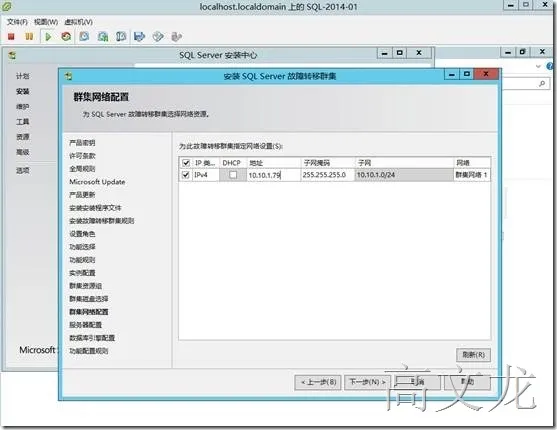Click the Take Snapshot toolbar icon
Image resolution: width=557 pixels, height=430 pixels.
pos(84,37)
